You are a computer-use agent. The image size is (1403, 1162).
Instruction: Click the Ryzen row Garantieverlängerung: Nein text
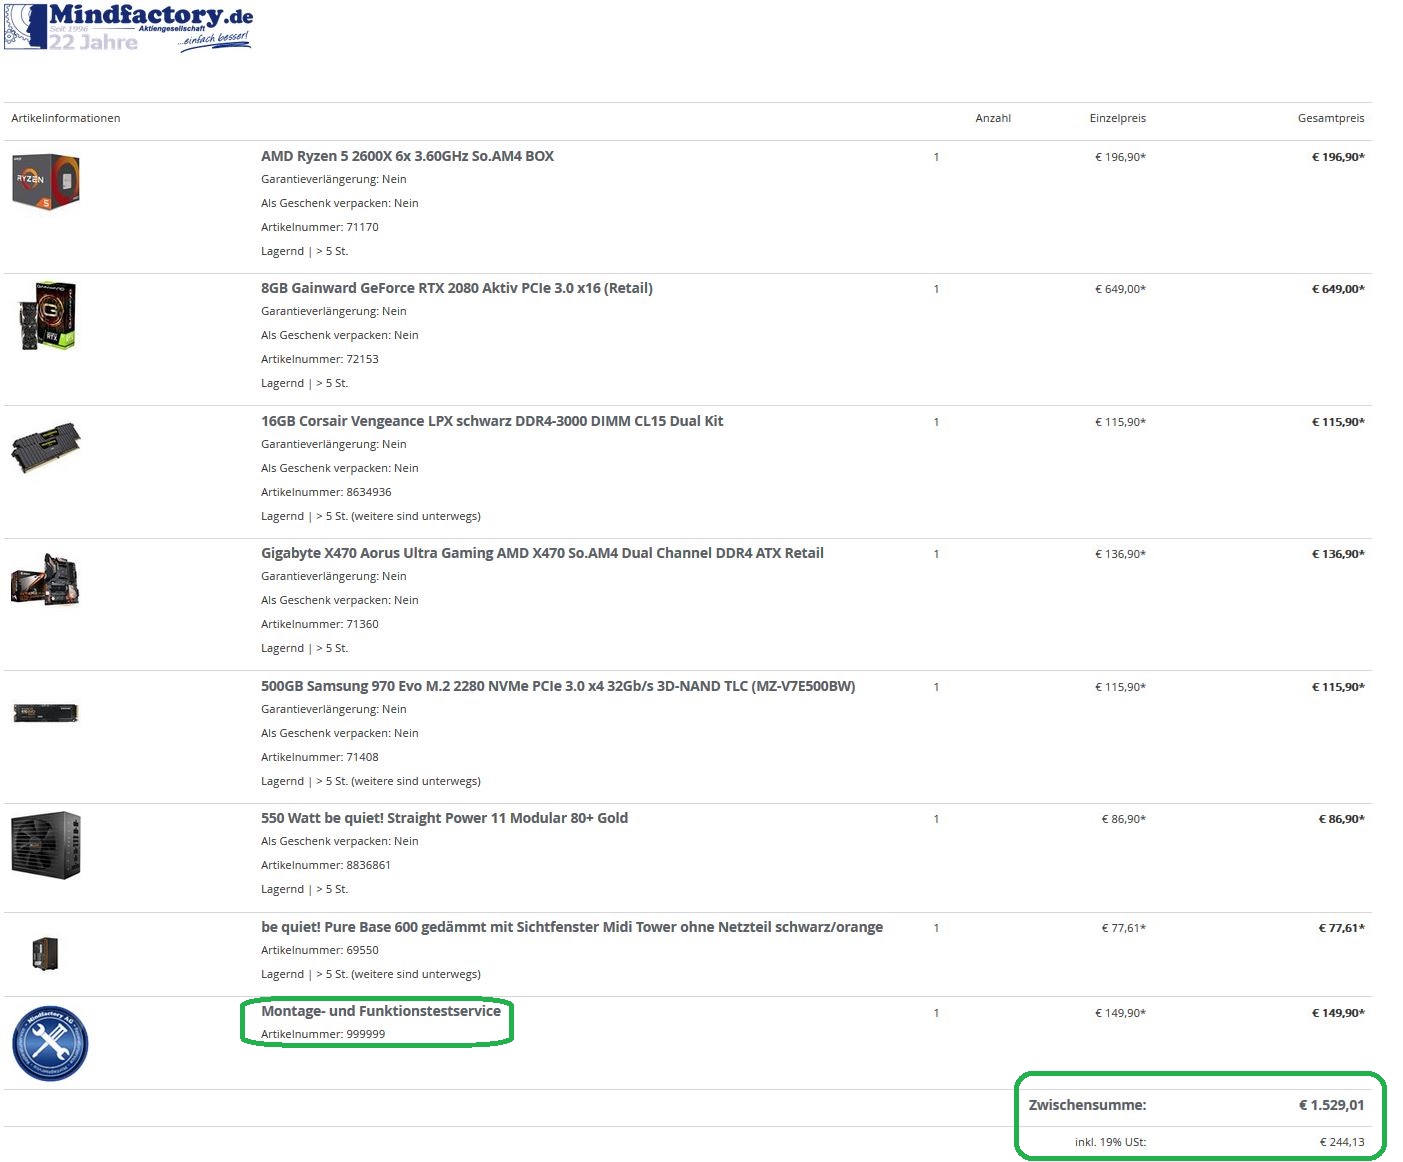click(334, 179)
